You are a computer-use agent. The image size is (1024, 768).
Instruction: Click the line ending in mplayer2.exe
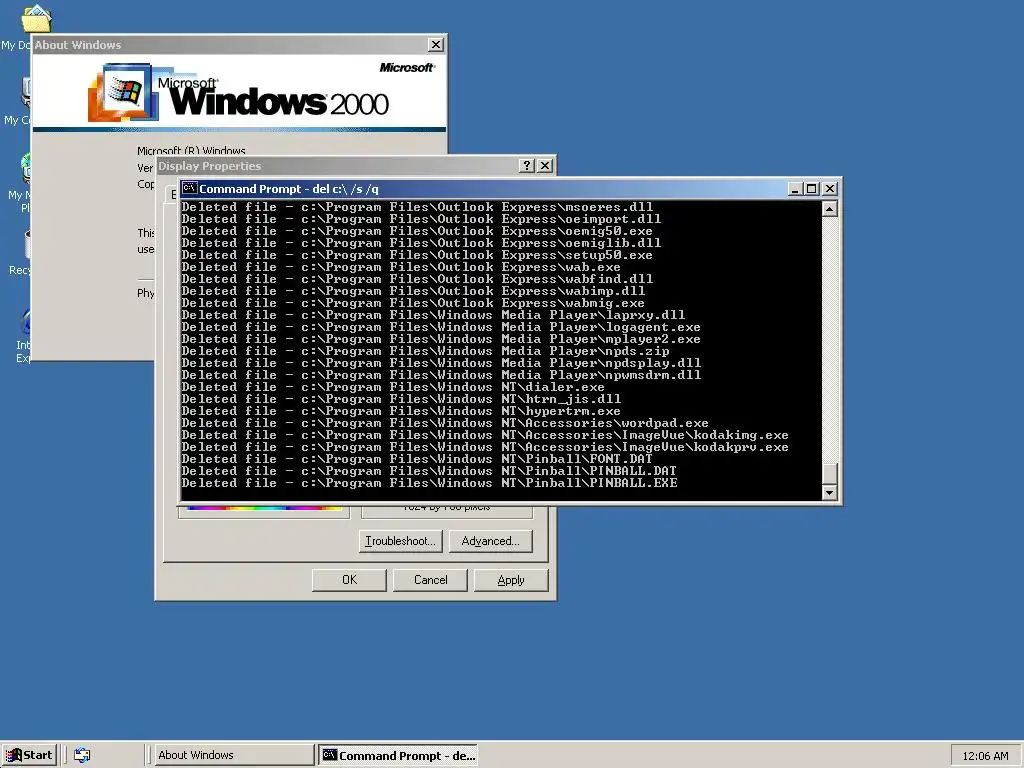click(441, 339)
